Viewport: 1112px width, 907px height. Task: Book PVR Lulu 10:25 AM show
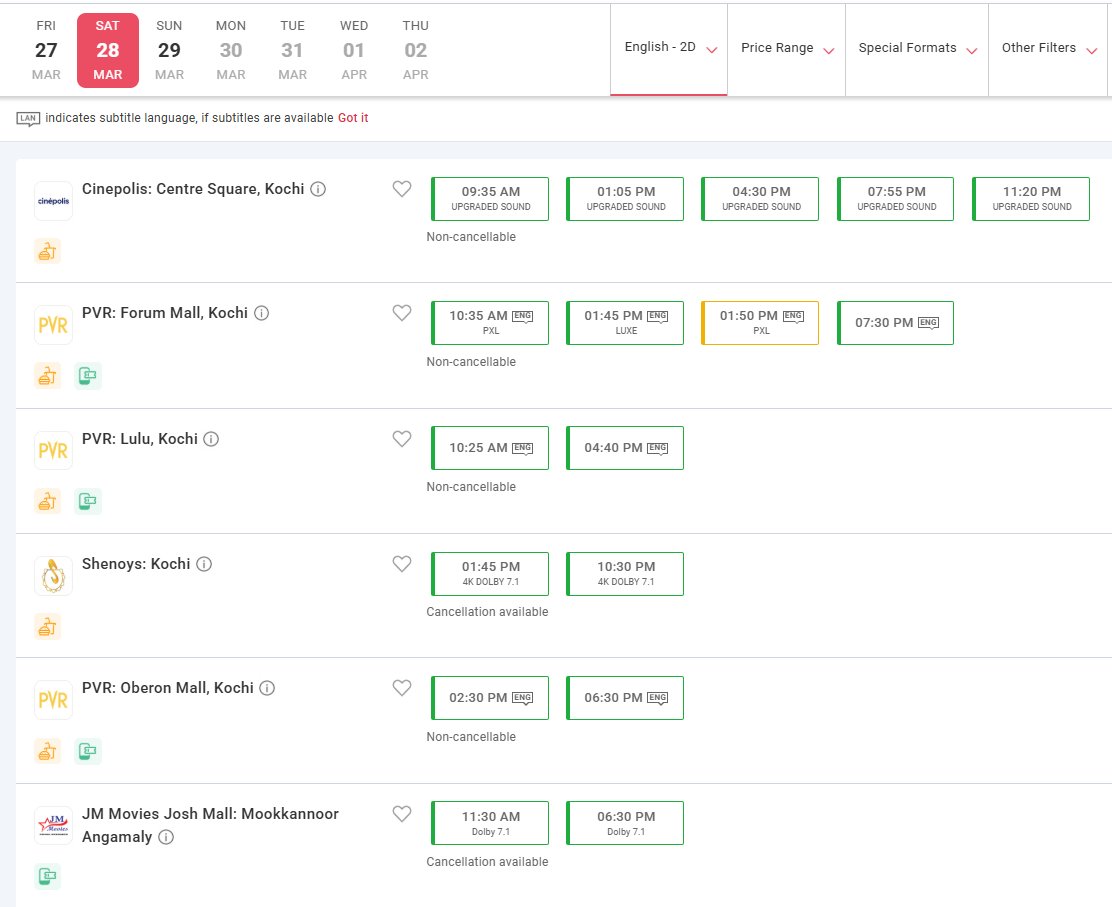pos(490,448)
